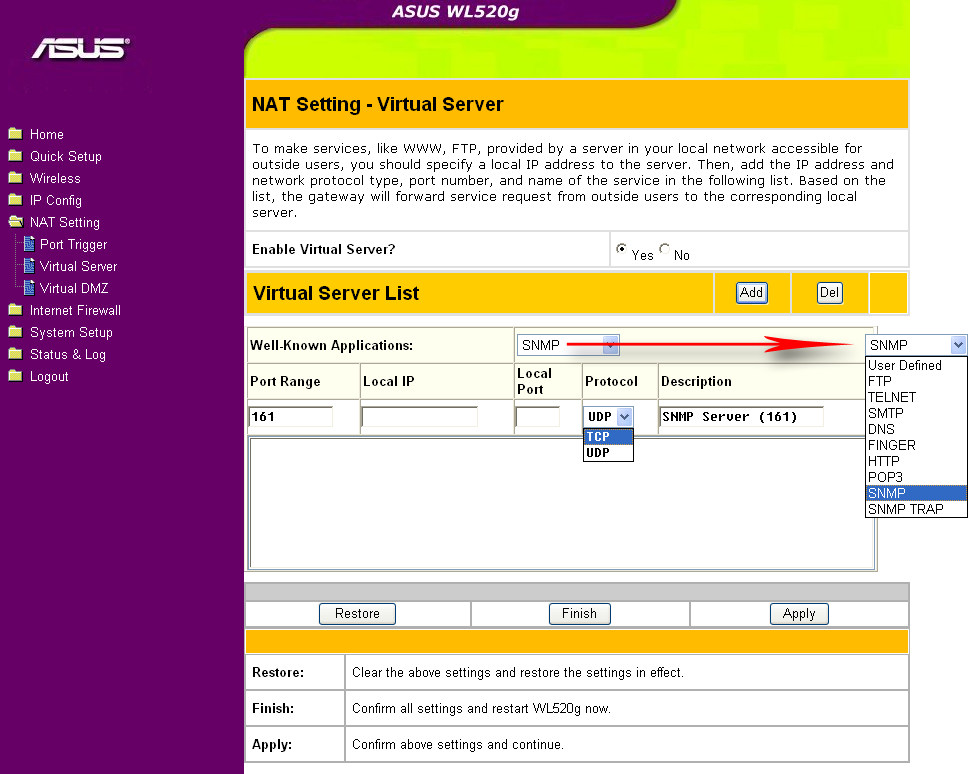Click the Apply button

pos(799,613)
